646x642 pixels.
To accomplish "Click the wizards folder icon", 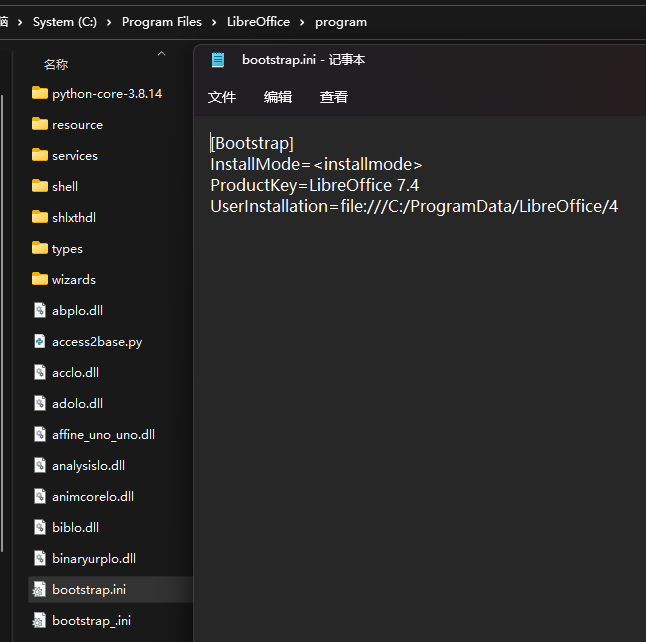I will tap(40, 279).
